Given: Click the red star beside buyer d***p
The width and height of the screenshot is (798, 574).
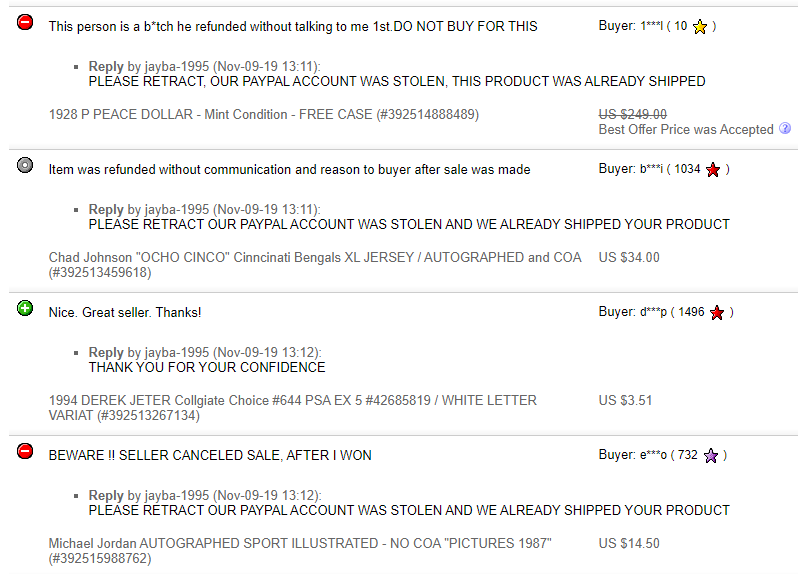Looking at the screenshot, I should tap(717, 312).
